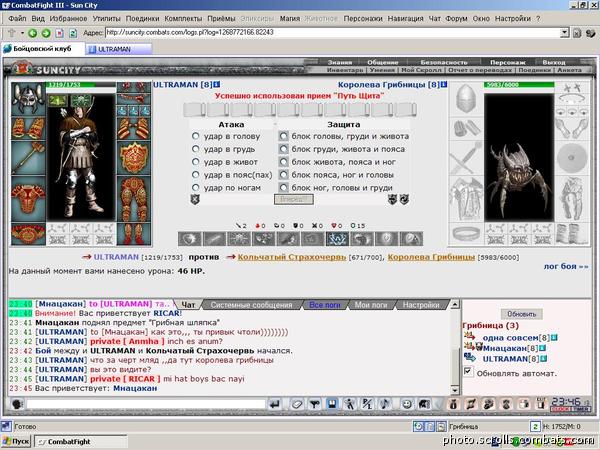The width and height of the screenshot is (600, 450).
Task: Click the Обновить button
Action: tap(522, 314)
